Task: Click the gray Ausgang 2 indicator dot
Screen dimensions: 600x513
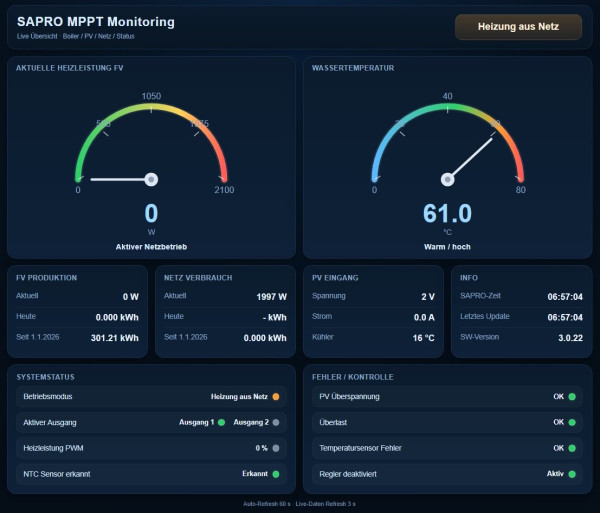Action: [276, 422]
